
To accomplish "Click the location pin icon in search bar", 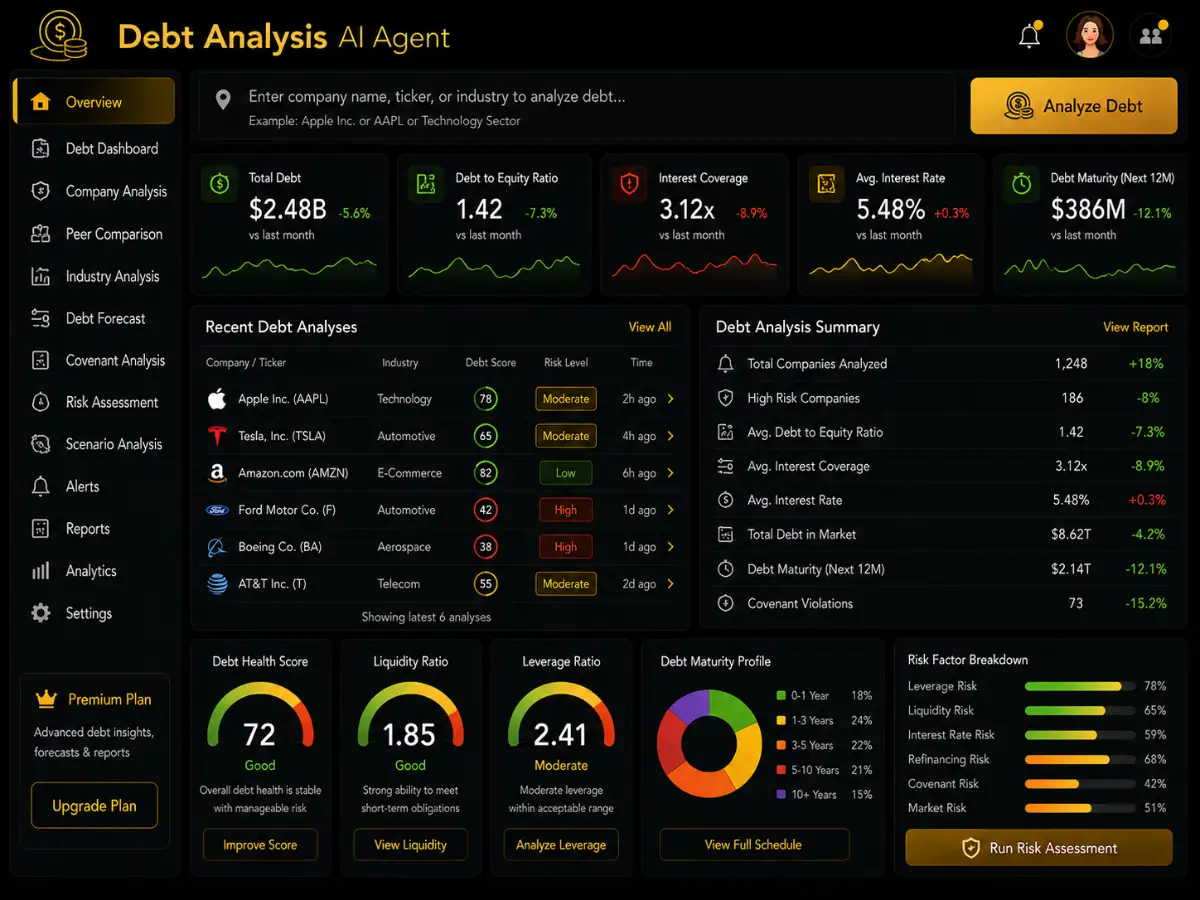I will [224, 98].
